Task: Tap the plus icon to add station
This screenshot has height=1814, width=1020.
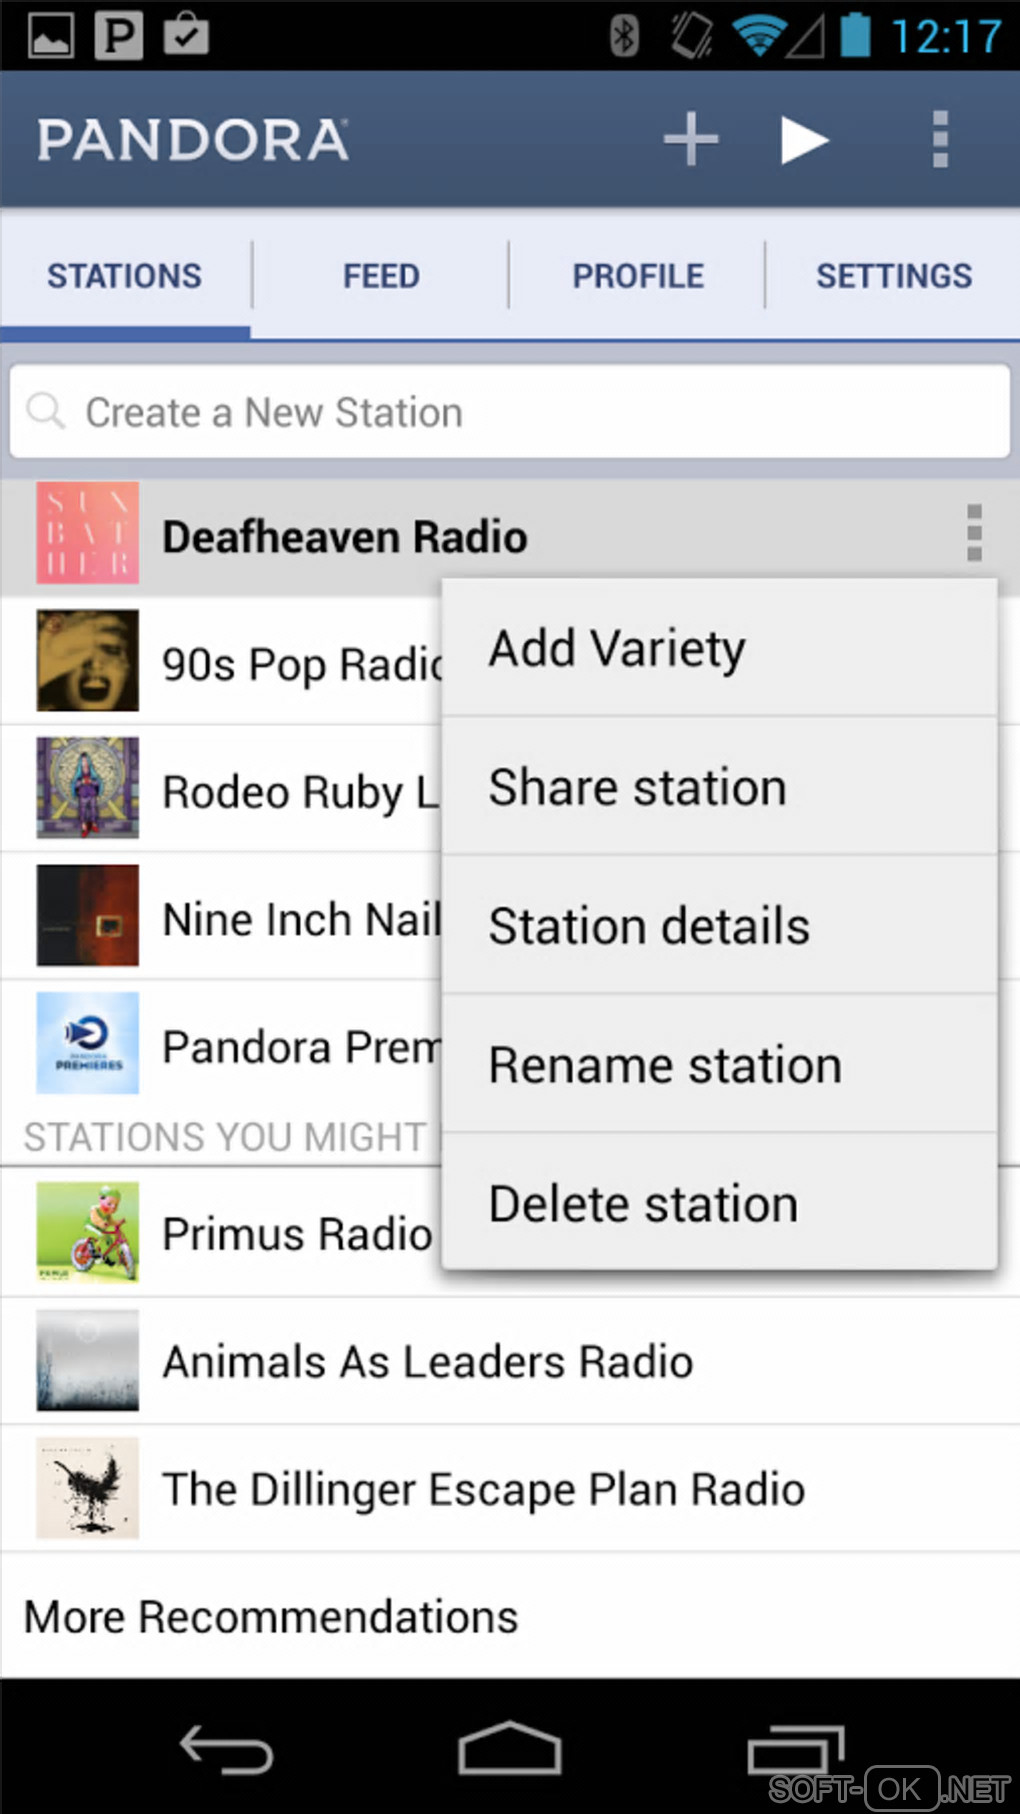Action: 690,139
